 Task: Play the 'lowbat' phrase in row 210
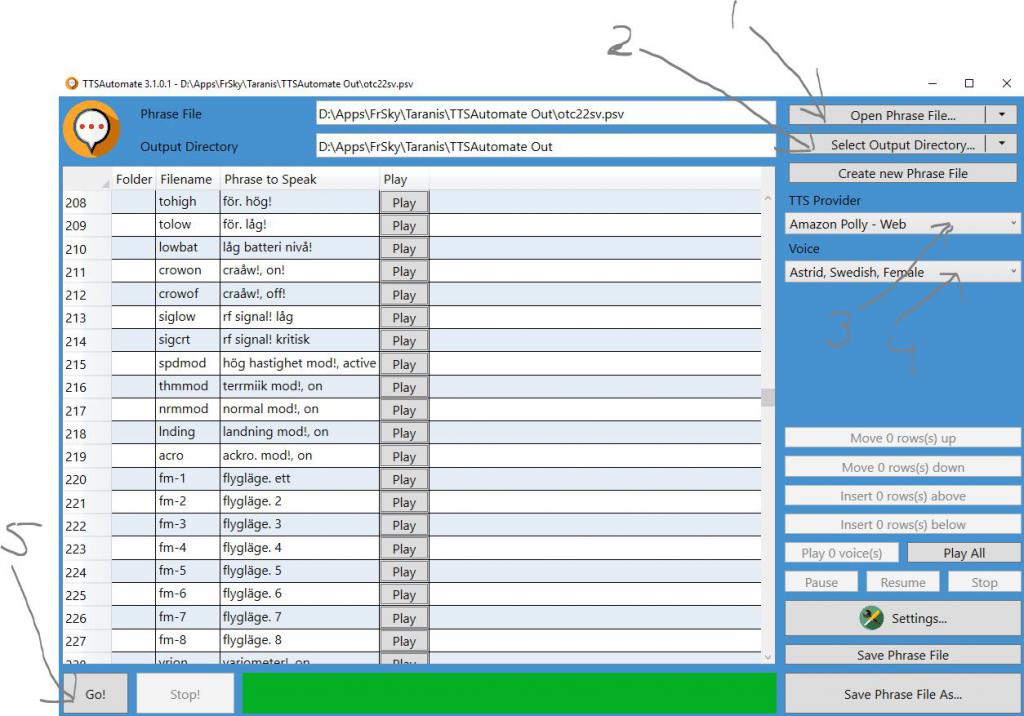pyautogui.click(x=404, y=248)
